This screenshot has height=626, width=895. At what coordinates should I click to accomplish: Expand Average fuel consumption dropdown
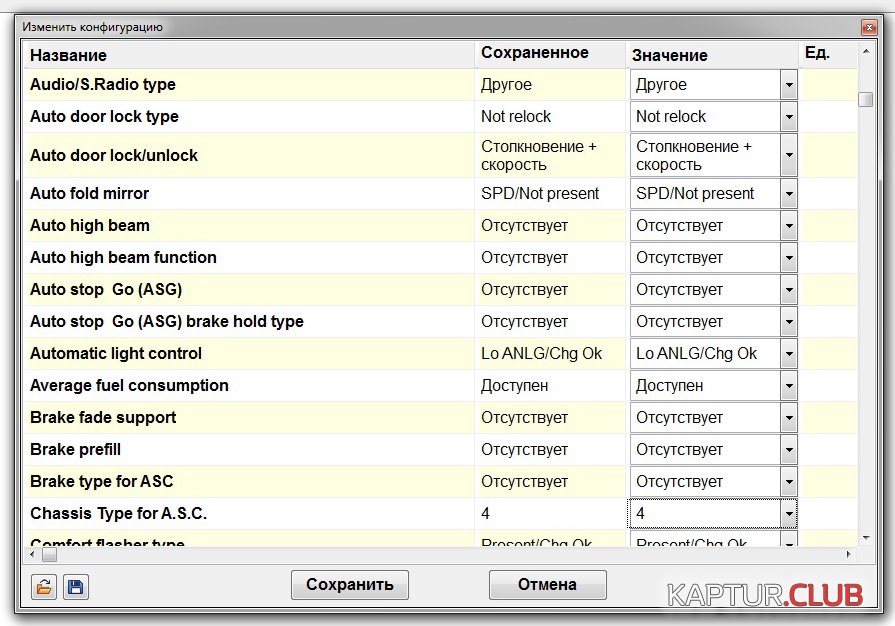(x=788, y=386)
